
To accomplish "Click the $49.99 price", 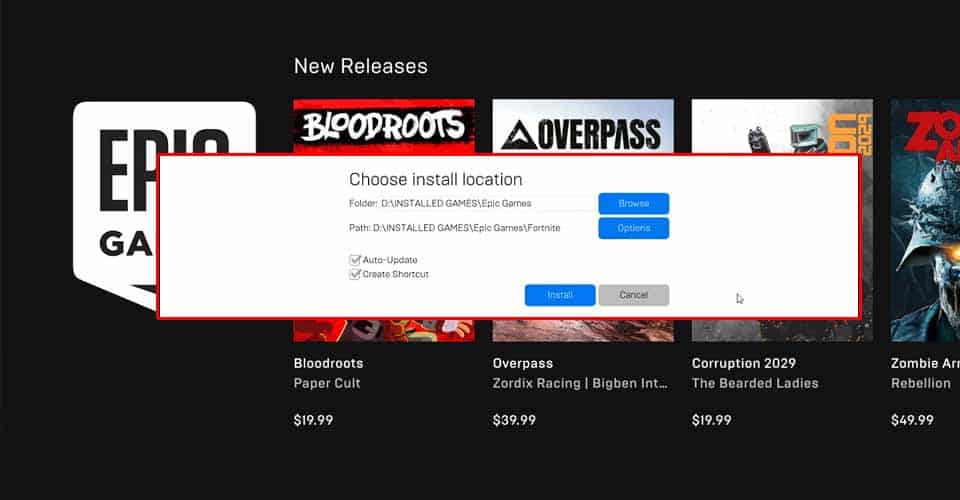I will click(x=912, y=420).
